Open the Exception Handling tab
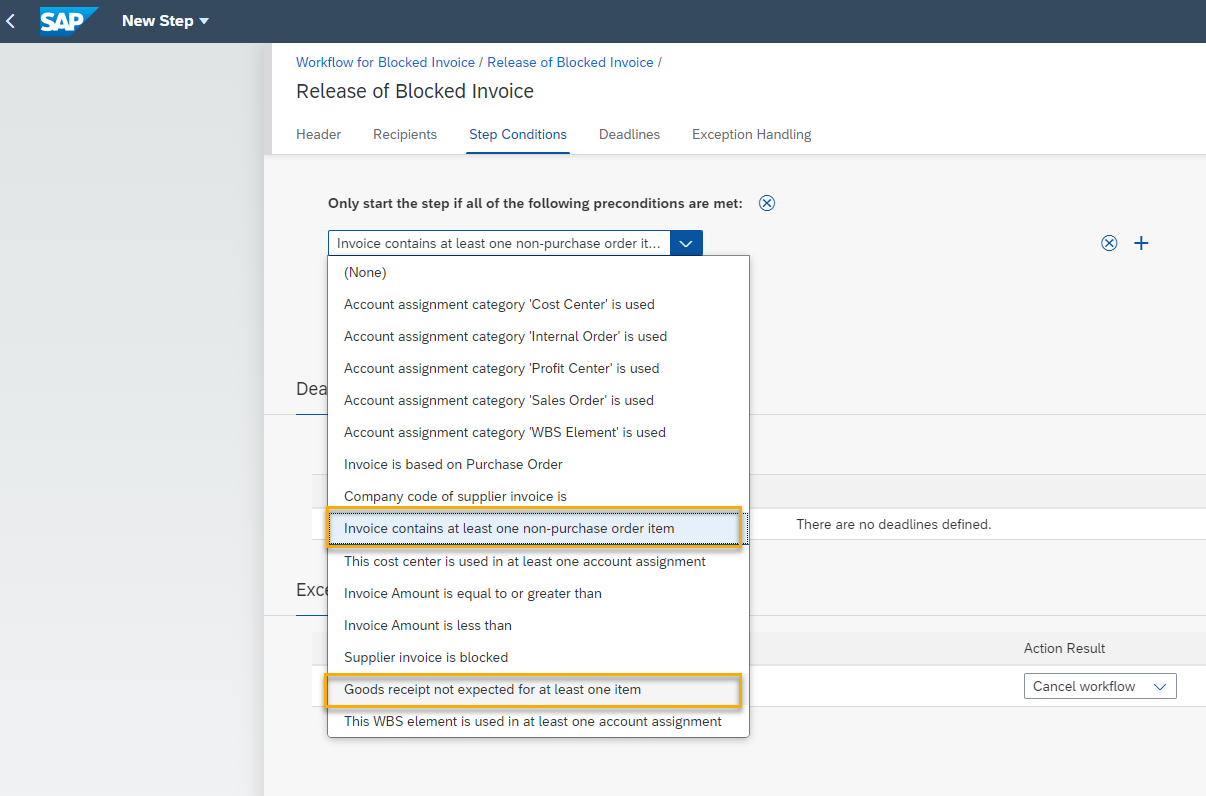The width and height of the screenshot is (1206, 796). pos(751,134)
